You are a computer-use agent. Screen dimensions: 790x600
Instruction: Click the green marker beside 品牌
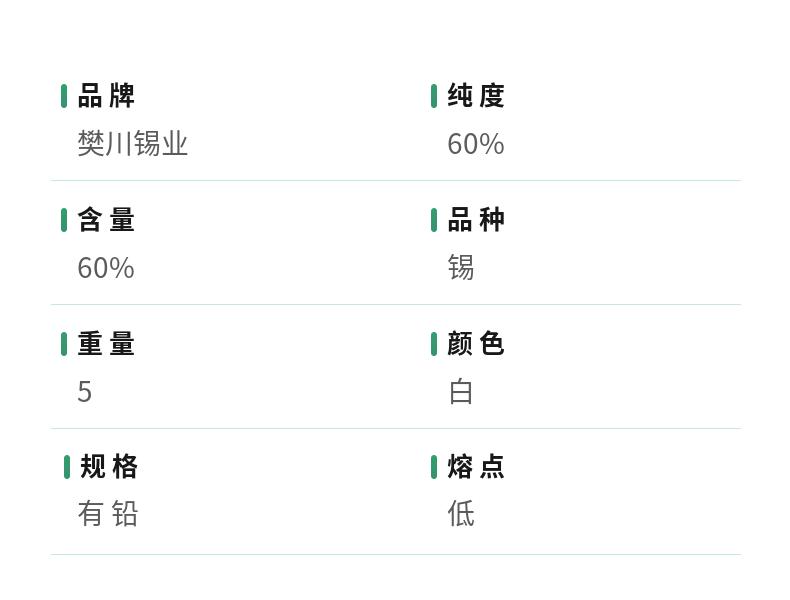pos(64,96)
